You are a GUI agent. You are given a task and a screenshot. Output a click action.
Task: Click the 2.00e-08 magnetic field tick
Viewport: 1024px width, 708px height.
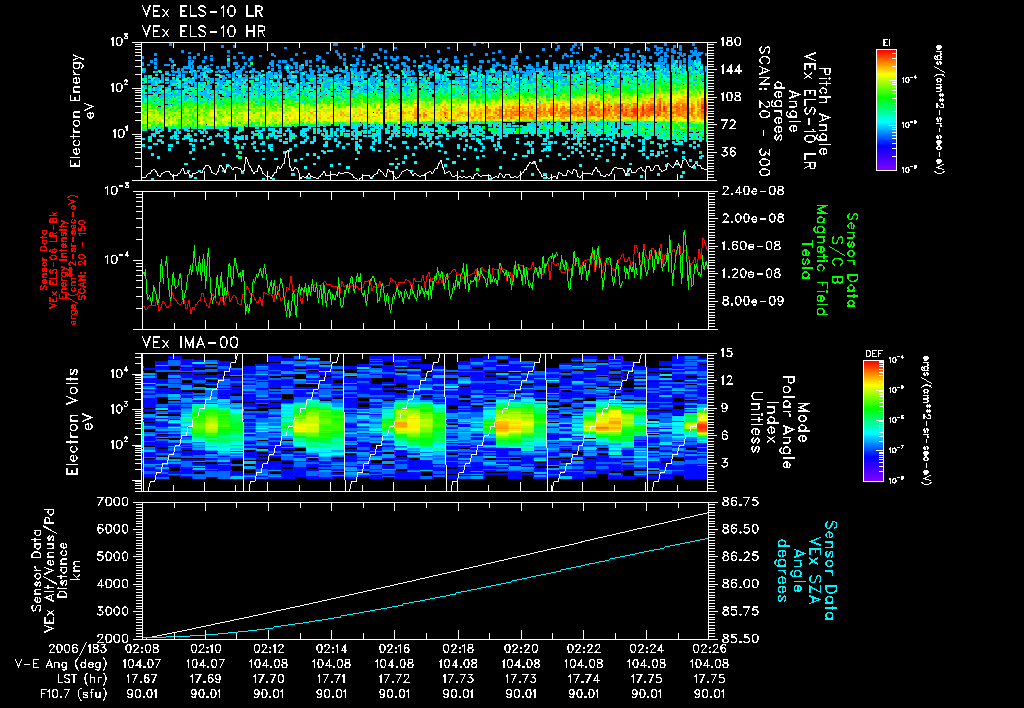click(x=752, y=218)
